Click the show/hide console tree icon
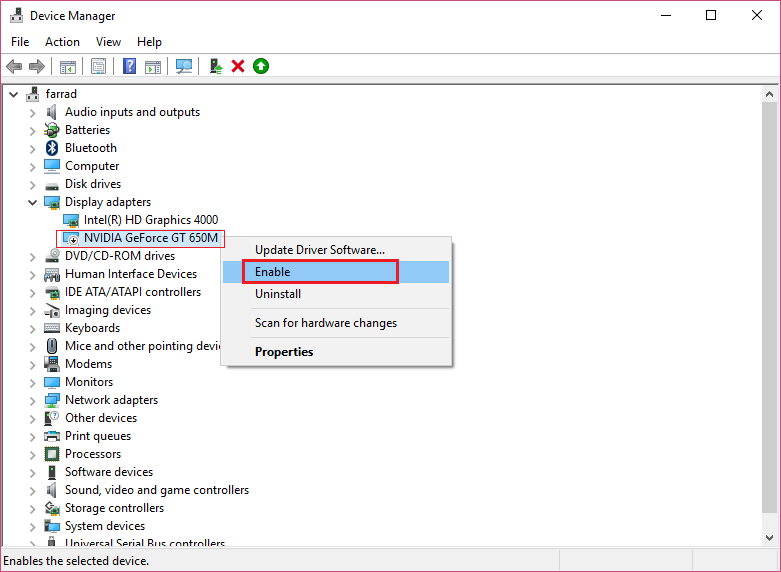 click(68, 66)
